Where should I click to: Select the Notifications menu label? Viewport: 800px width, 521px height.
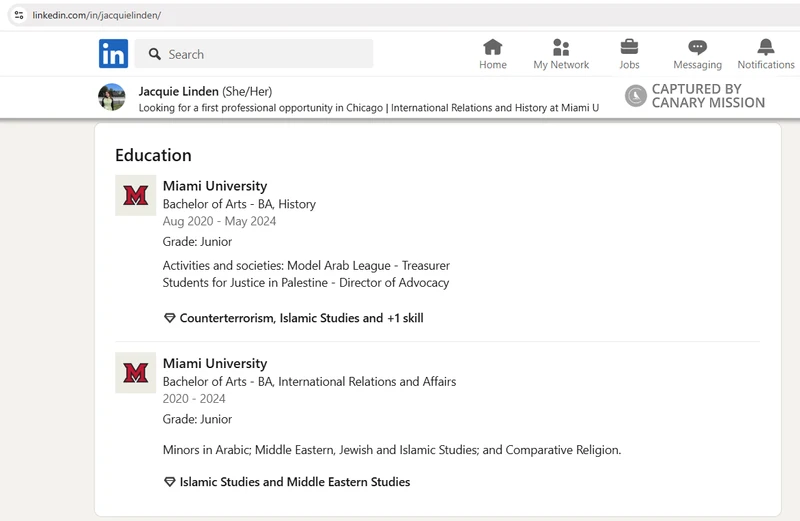click(766, 65)
